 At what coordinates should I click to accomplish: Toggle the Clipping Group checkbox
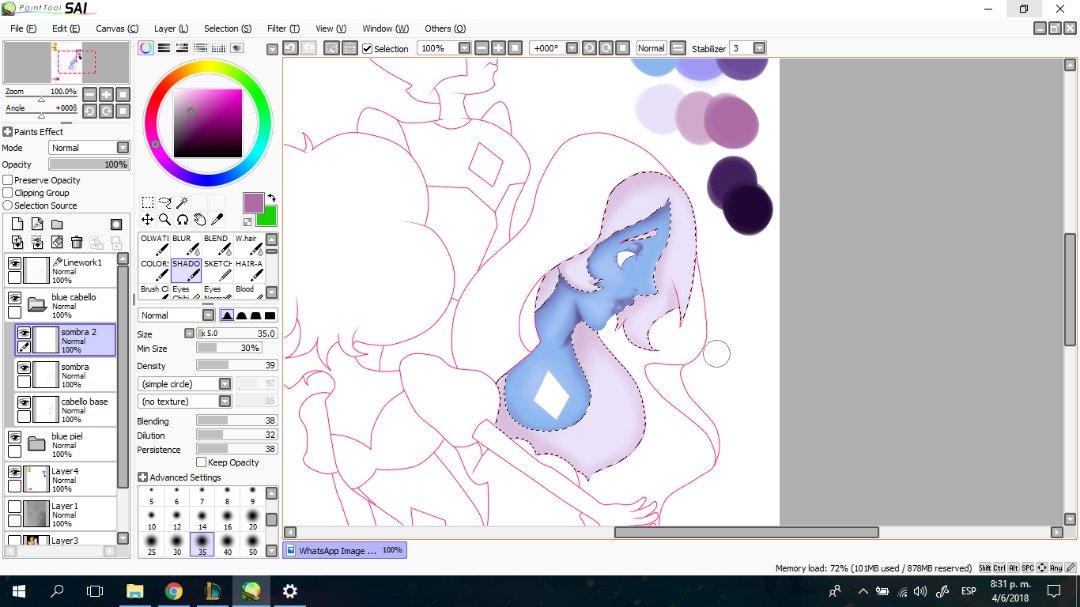tap(8, 193)
